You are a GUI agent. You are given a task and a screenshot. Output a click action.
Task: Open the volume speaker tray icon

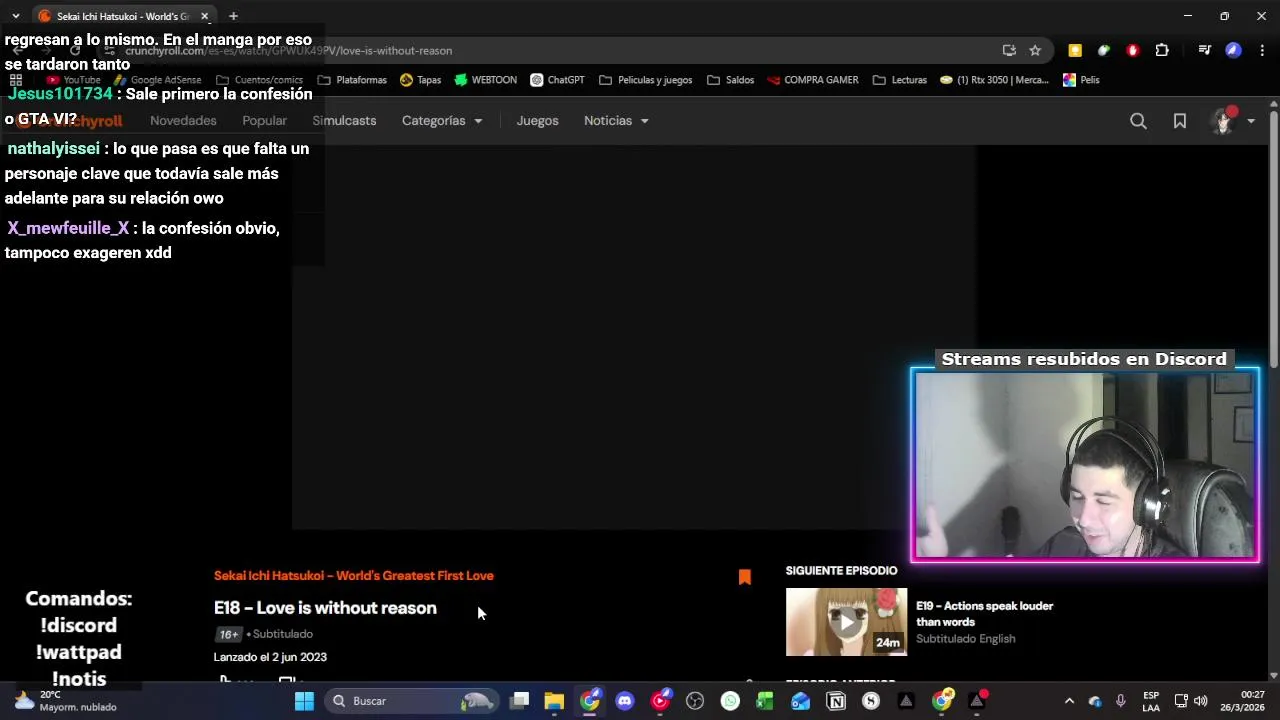(x=1201, y=701)
